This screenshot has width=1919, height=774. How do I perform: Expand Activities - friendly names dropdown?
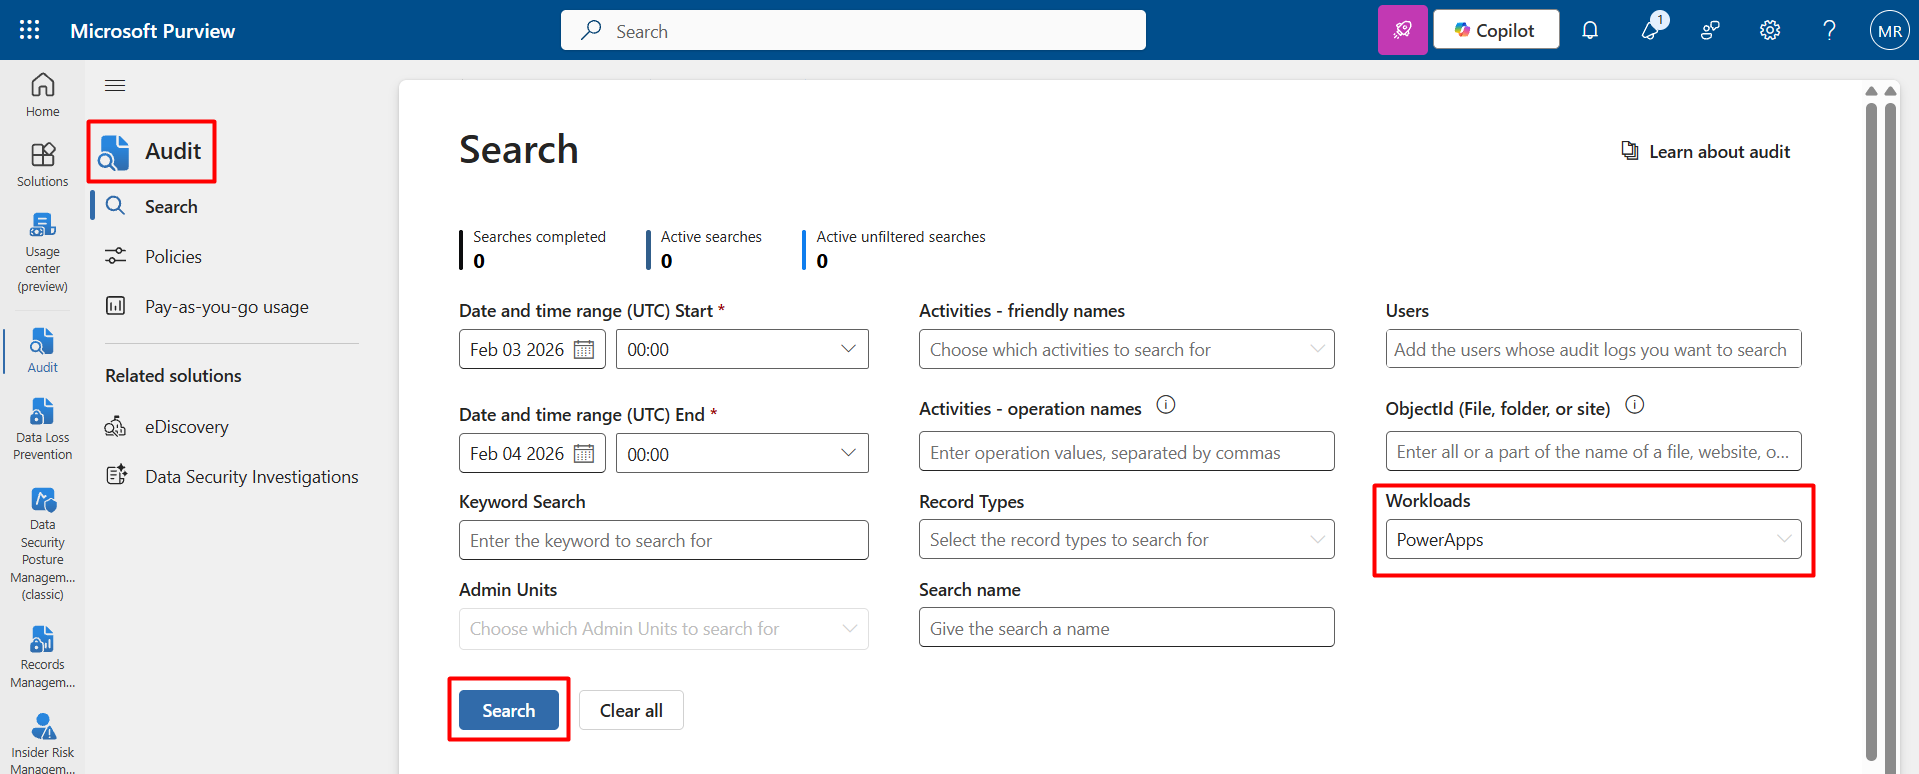pos(1126,349)
